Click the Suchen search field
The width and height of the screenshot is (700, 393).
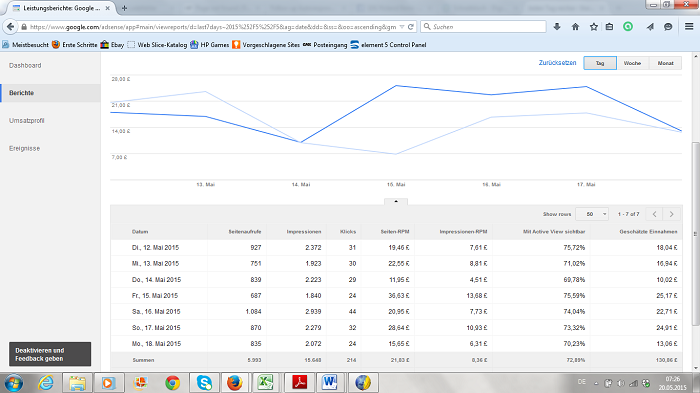483,27
